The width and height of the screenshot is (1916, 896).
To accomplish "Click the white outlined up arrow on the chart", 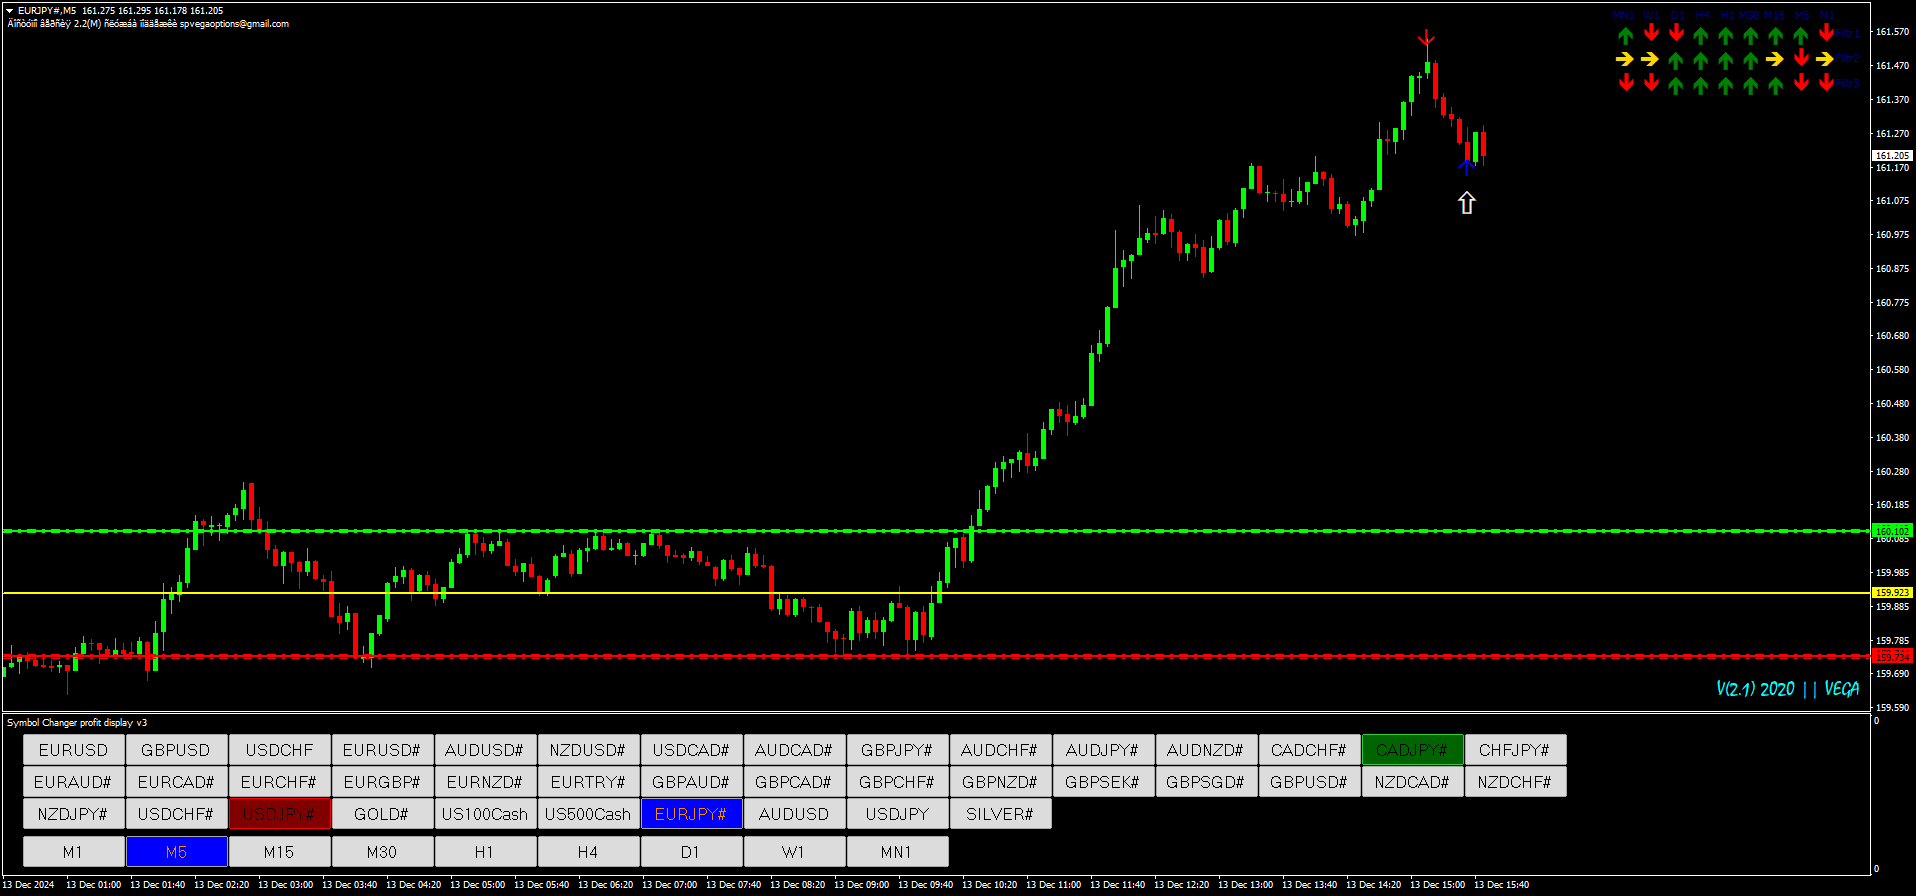I will (1466, 203).
